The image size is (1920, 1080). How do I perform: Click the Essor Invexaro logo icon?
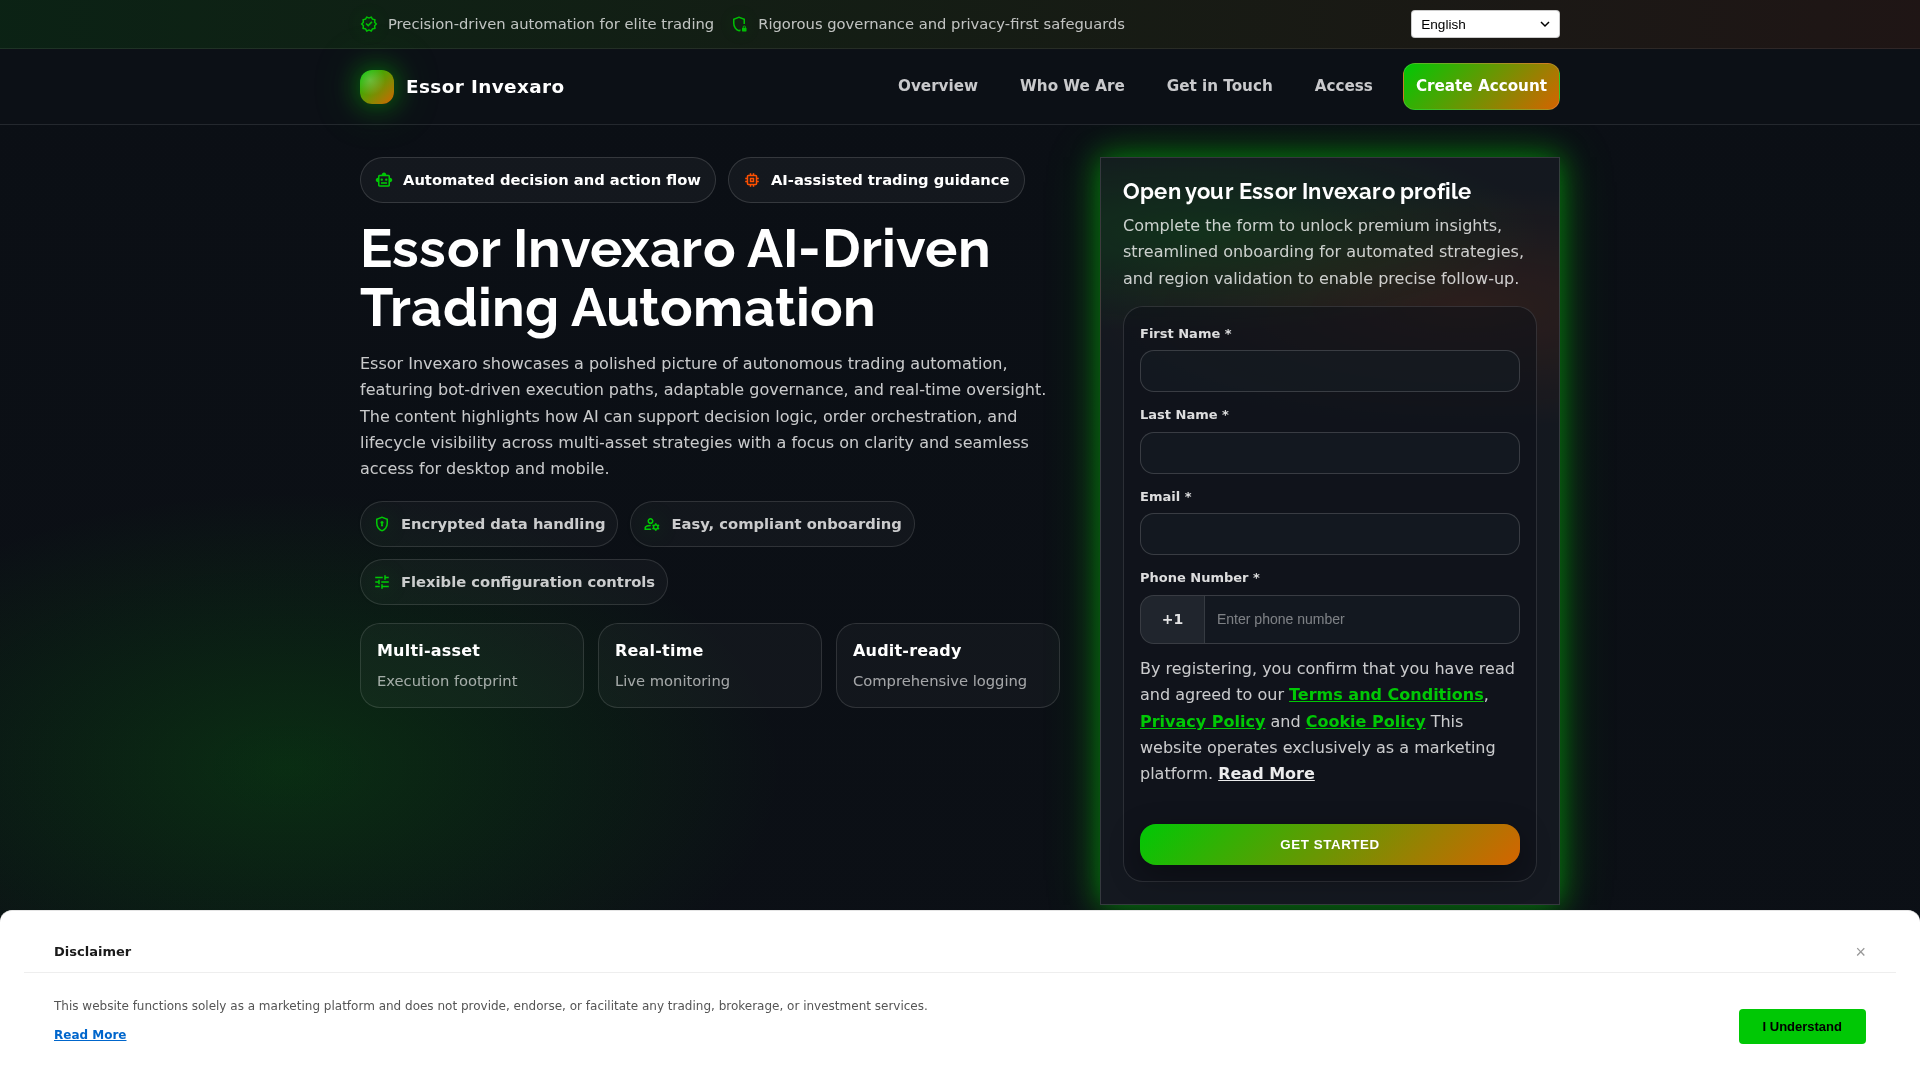pos(377,87)
